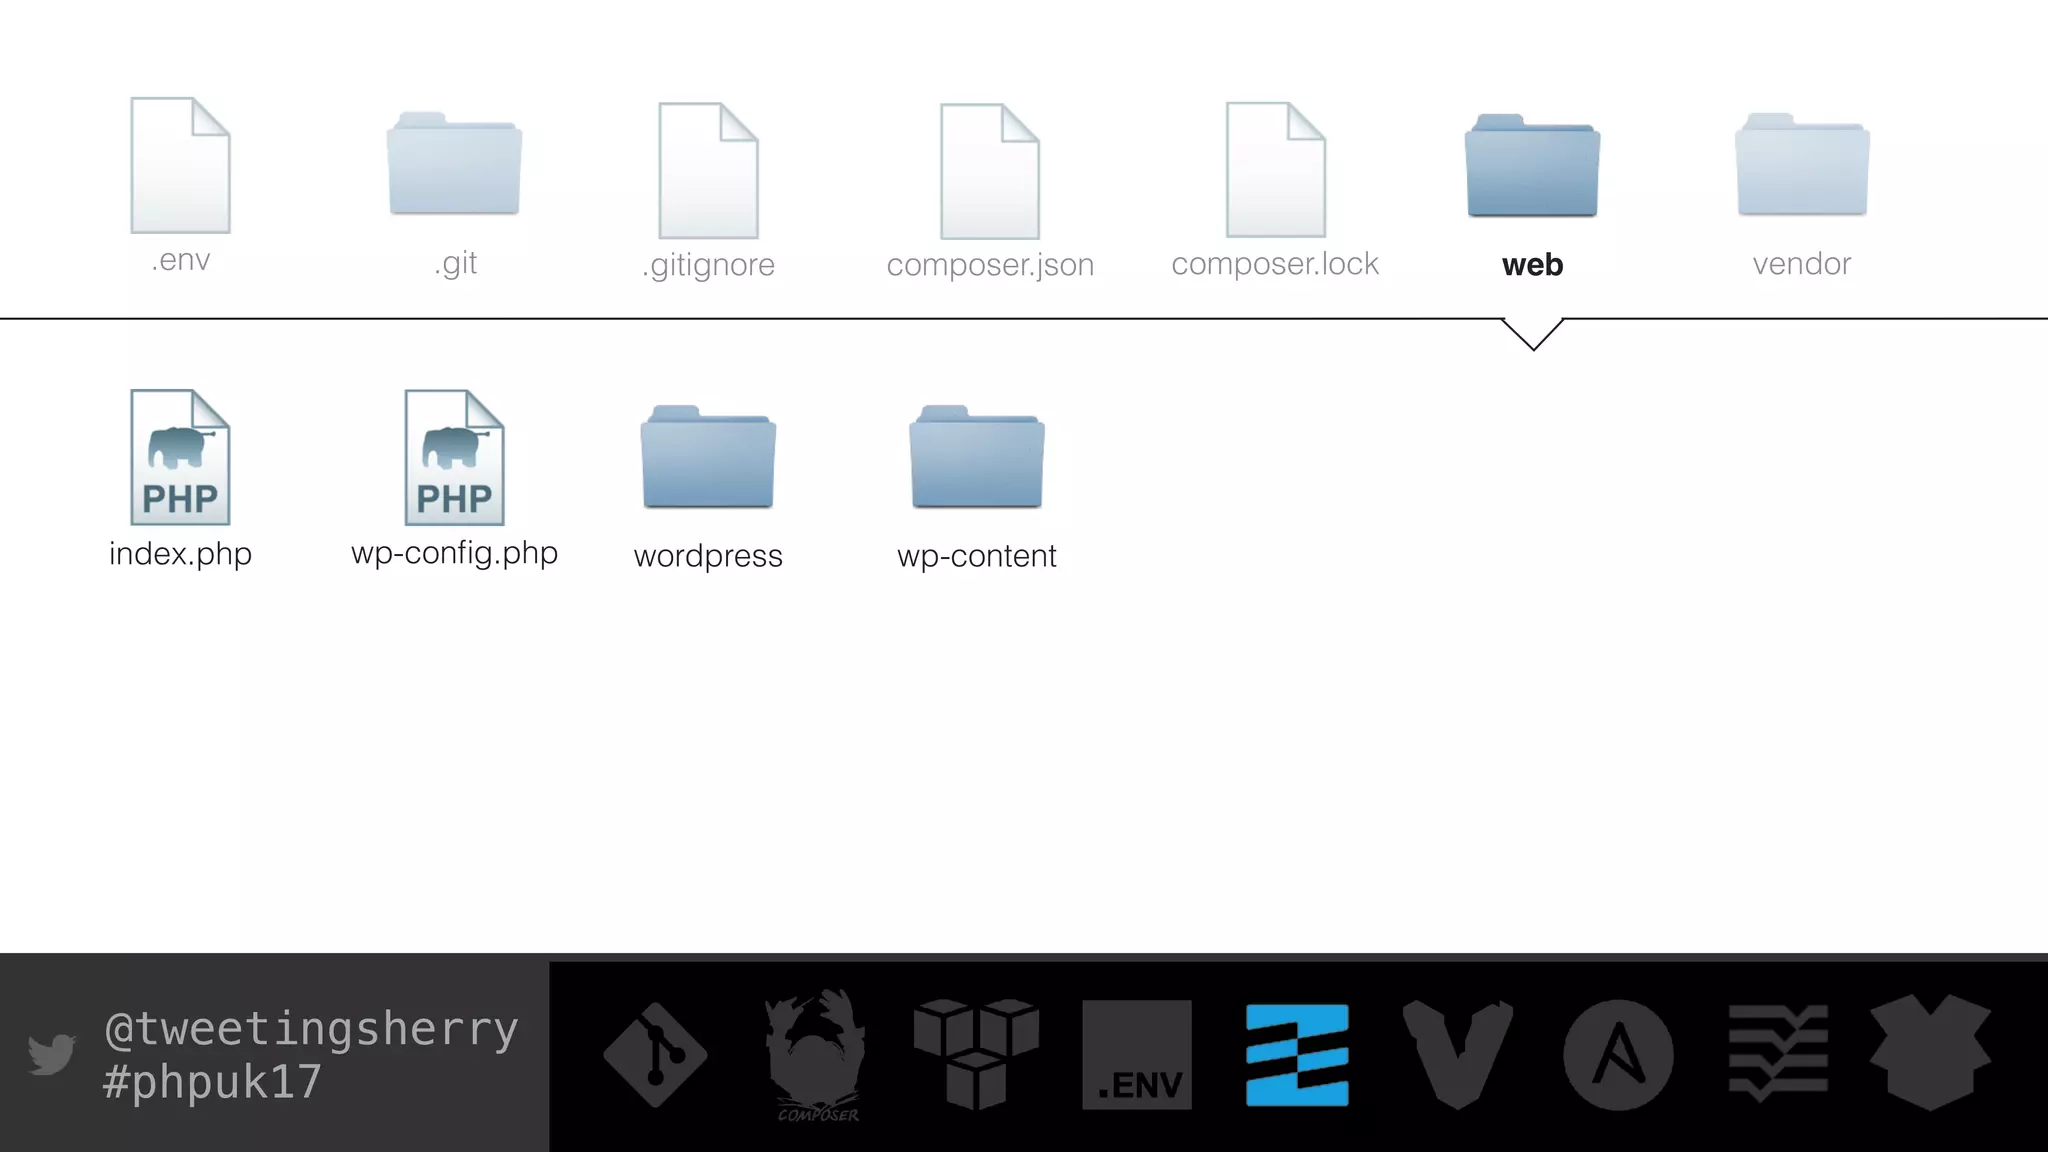Open the .git folder
The image size is (2048, 1152).
coord(455,163)
